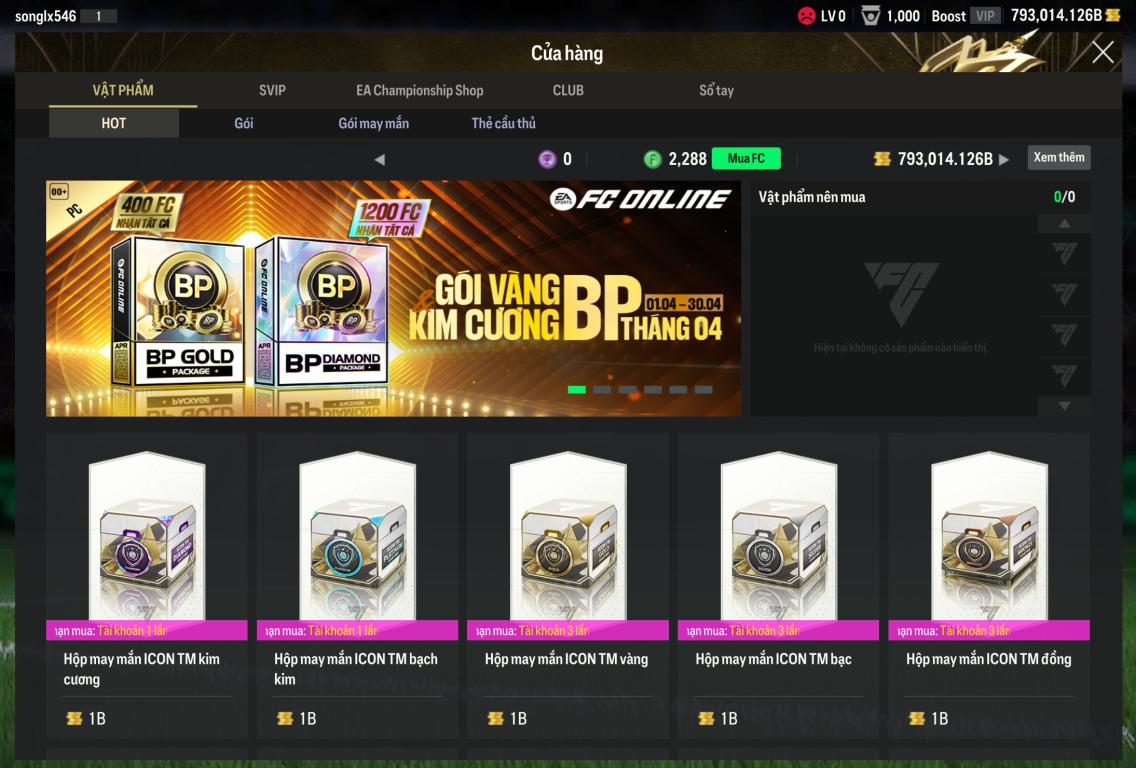
Task: Click the shield badge icon beside 1,000
Action: coord(871,15)
